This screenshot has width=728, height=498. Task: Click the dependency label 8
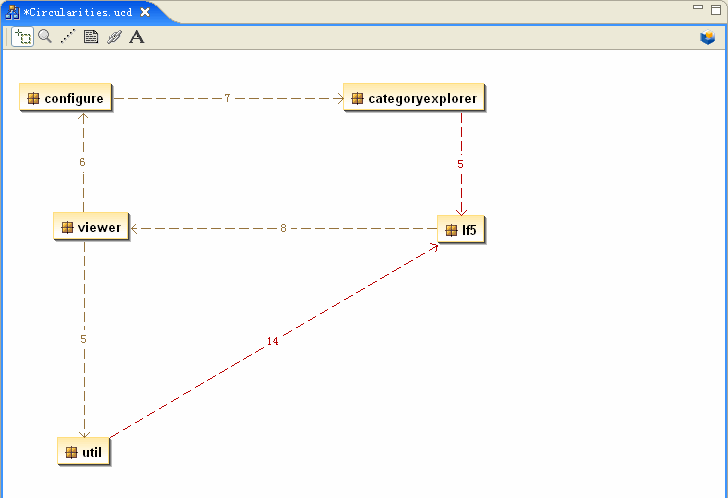pos(283,228)
